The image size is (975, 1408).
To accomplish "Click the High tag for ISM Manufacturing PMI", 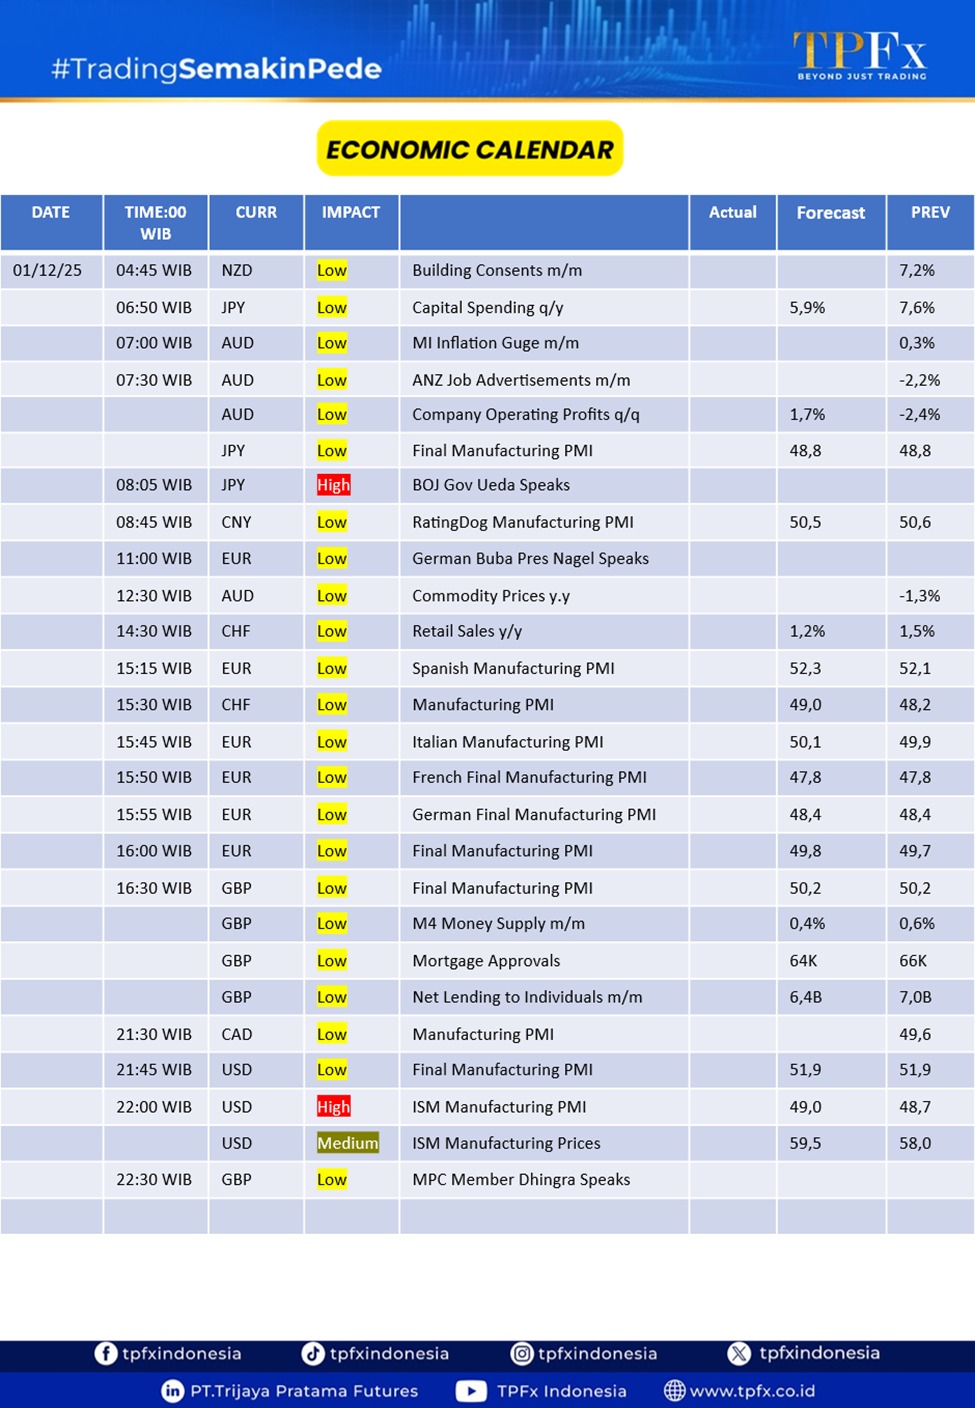I will point(333,1107).
